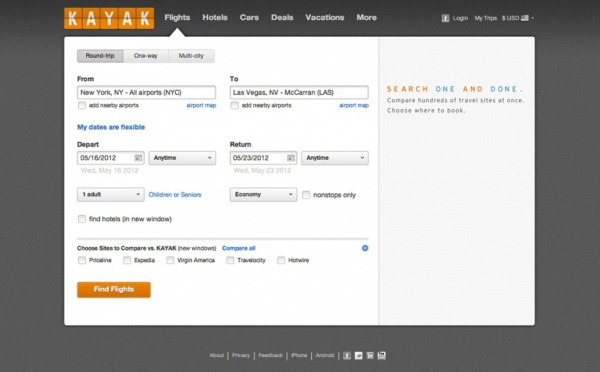Viewport: 600px width, 372px height.
Task: Check add nearby airports under From
Action: tap(82, 105)
